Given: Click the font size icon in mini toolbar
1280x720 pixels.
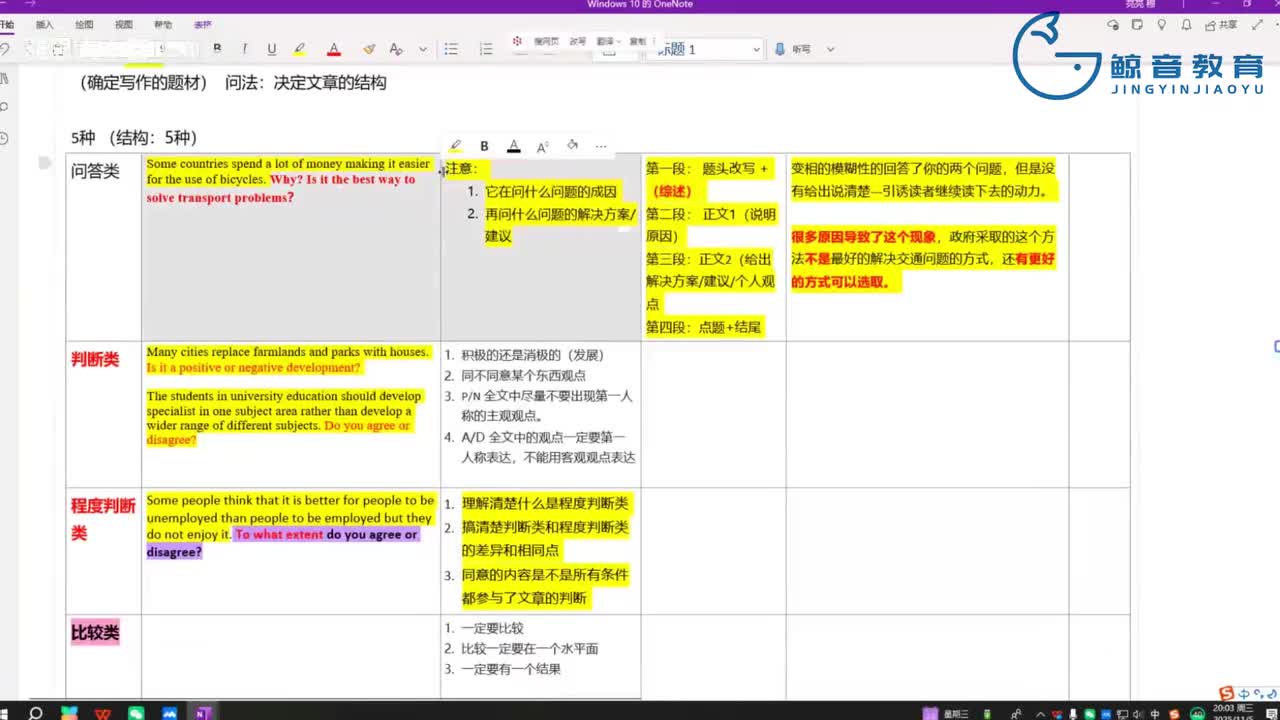Looking at the screenshot, I should coord(543,146).
